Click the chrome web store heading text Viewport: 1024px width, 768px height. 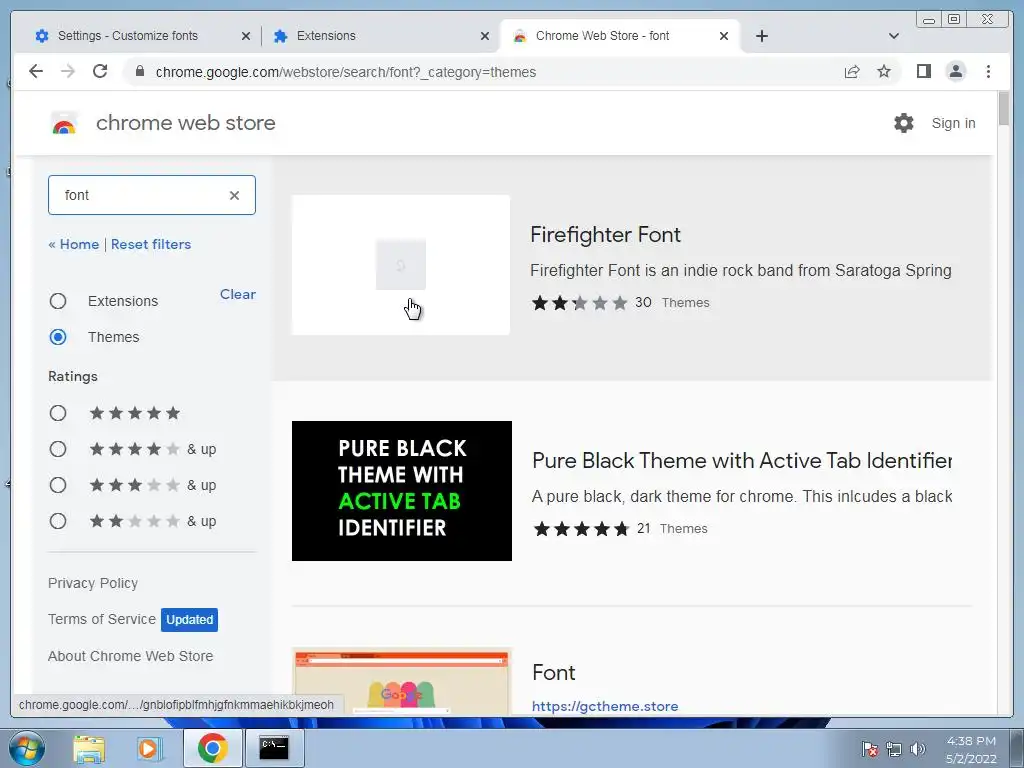click(185, 123)
